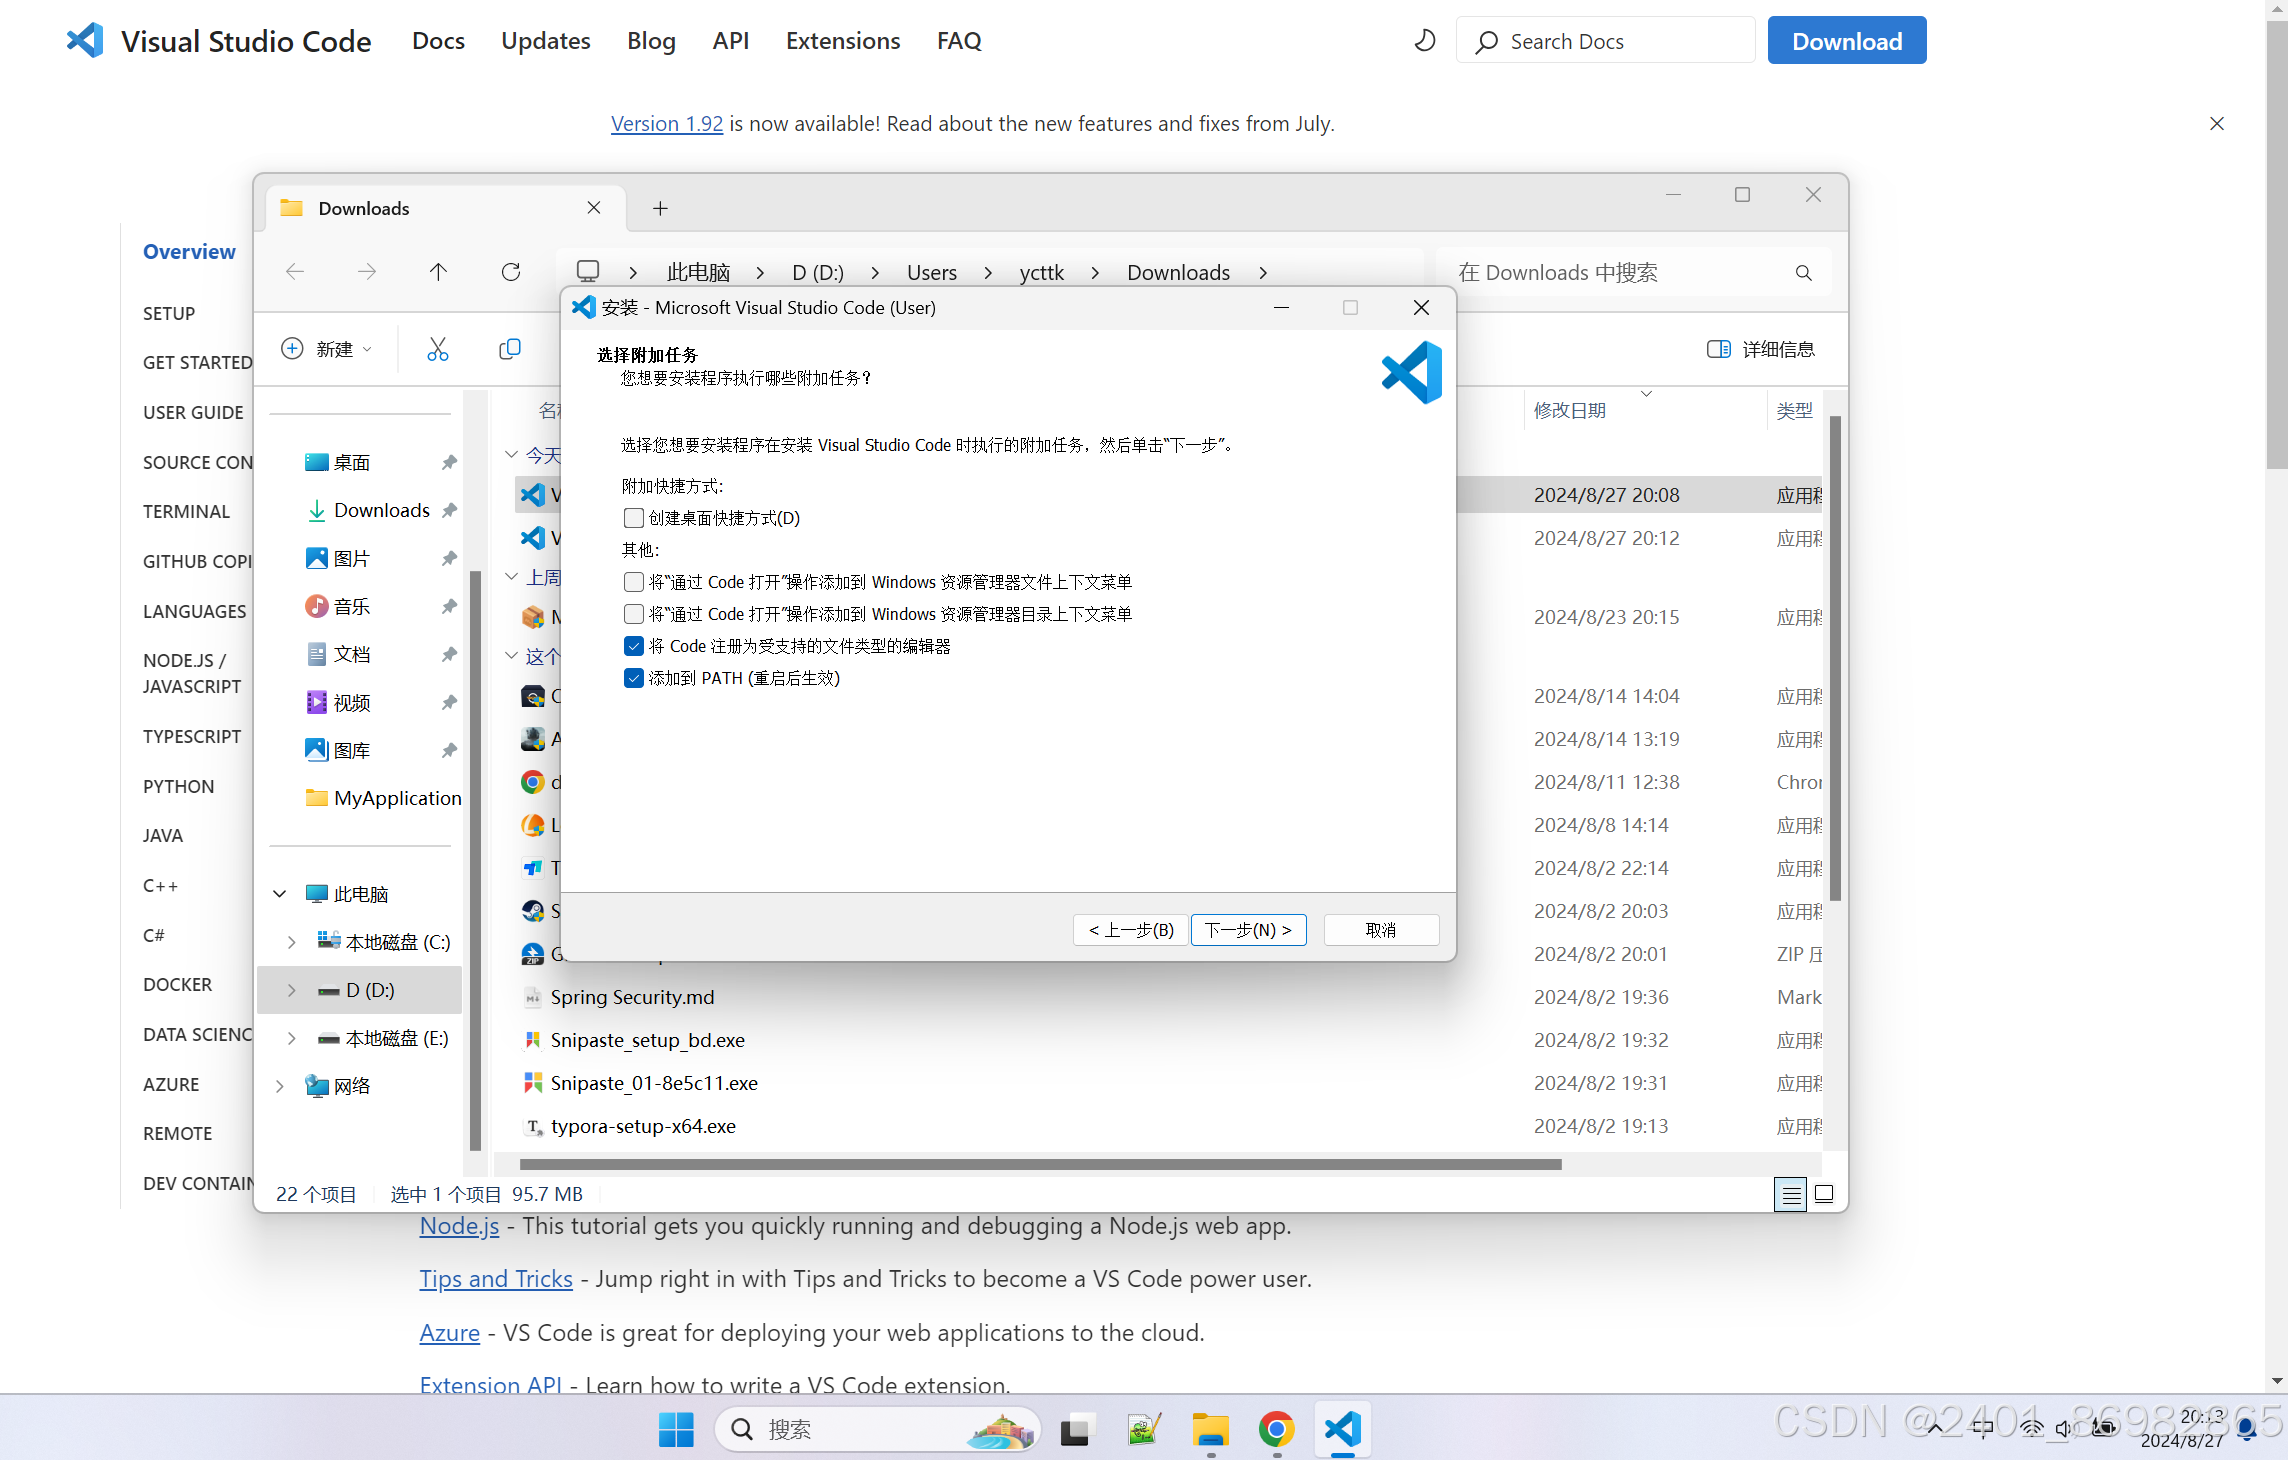This screenshot has height=1460, width=2288.
Task: Collapse the 上周 file group
Action: point(511,577)
